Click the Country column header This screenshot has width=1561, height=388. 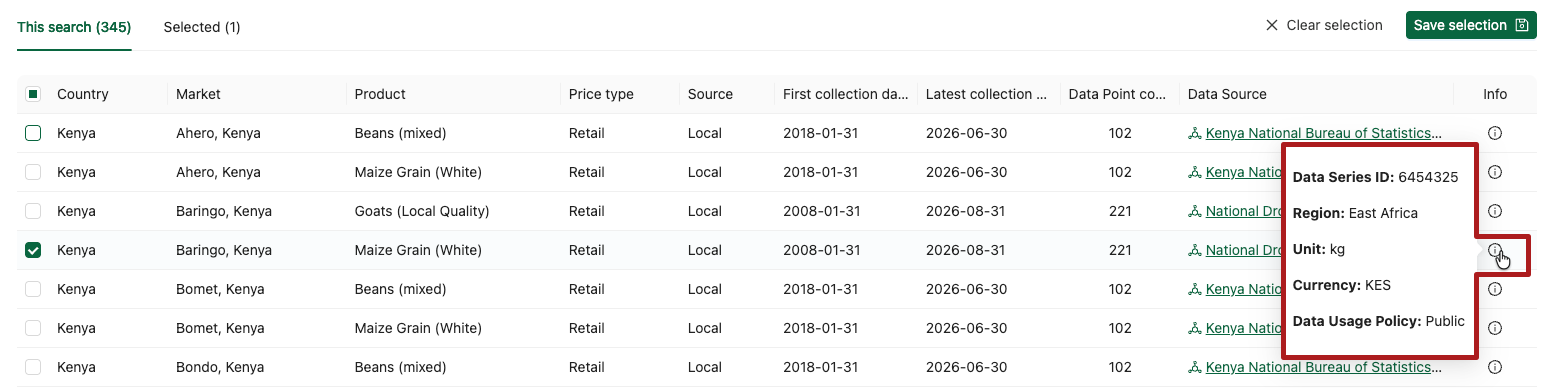point(83,94)
